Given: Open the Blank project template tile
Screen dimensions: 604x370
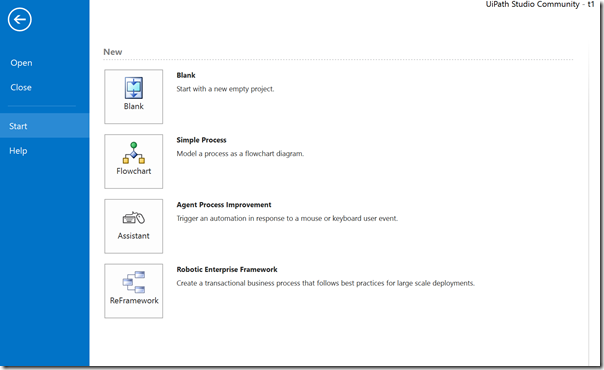Looking at the screenshot, I should pos(133,97).
